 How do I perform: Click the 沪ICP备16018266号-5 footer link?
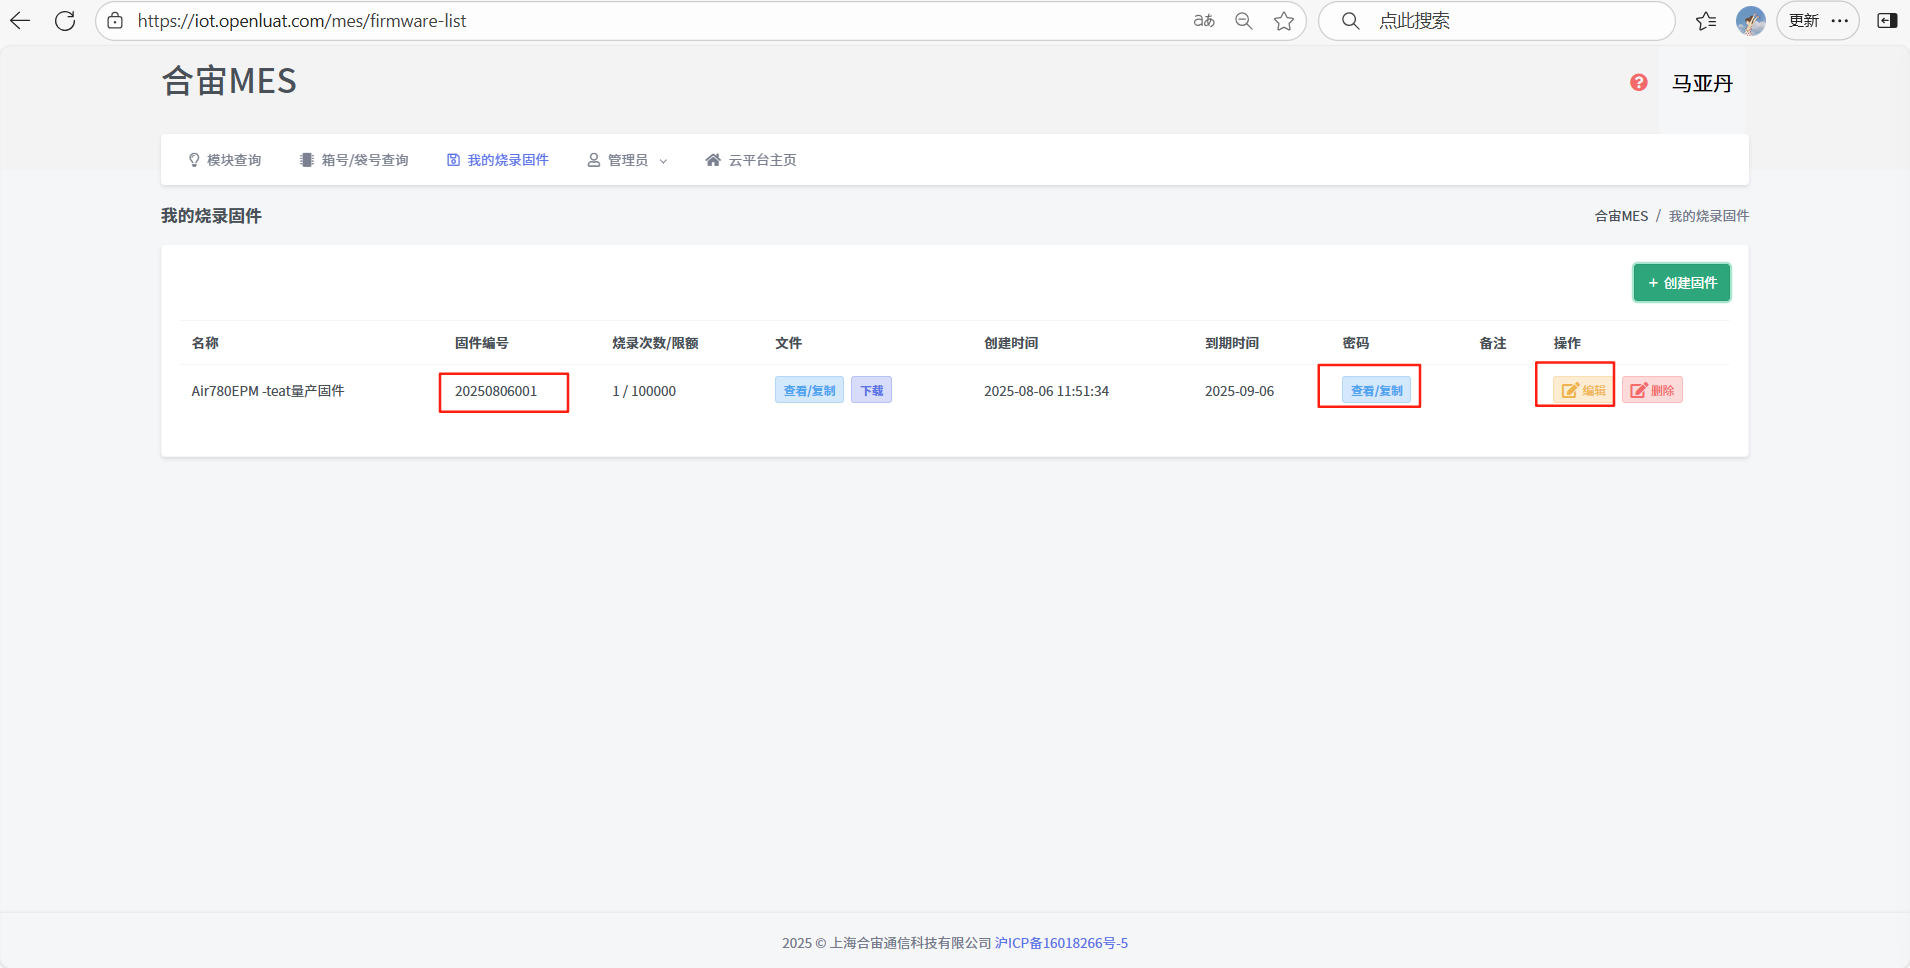click(1061, 943)
